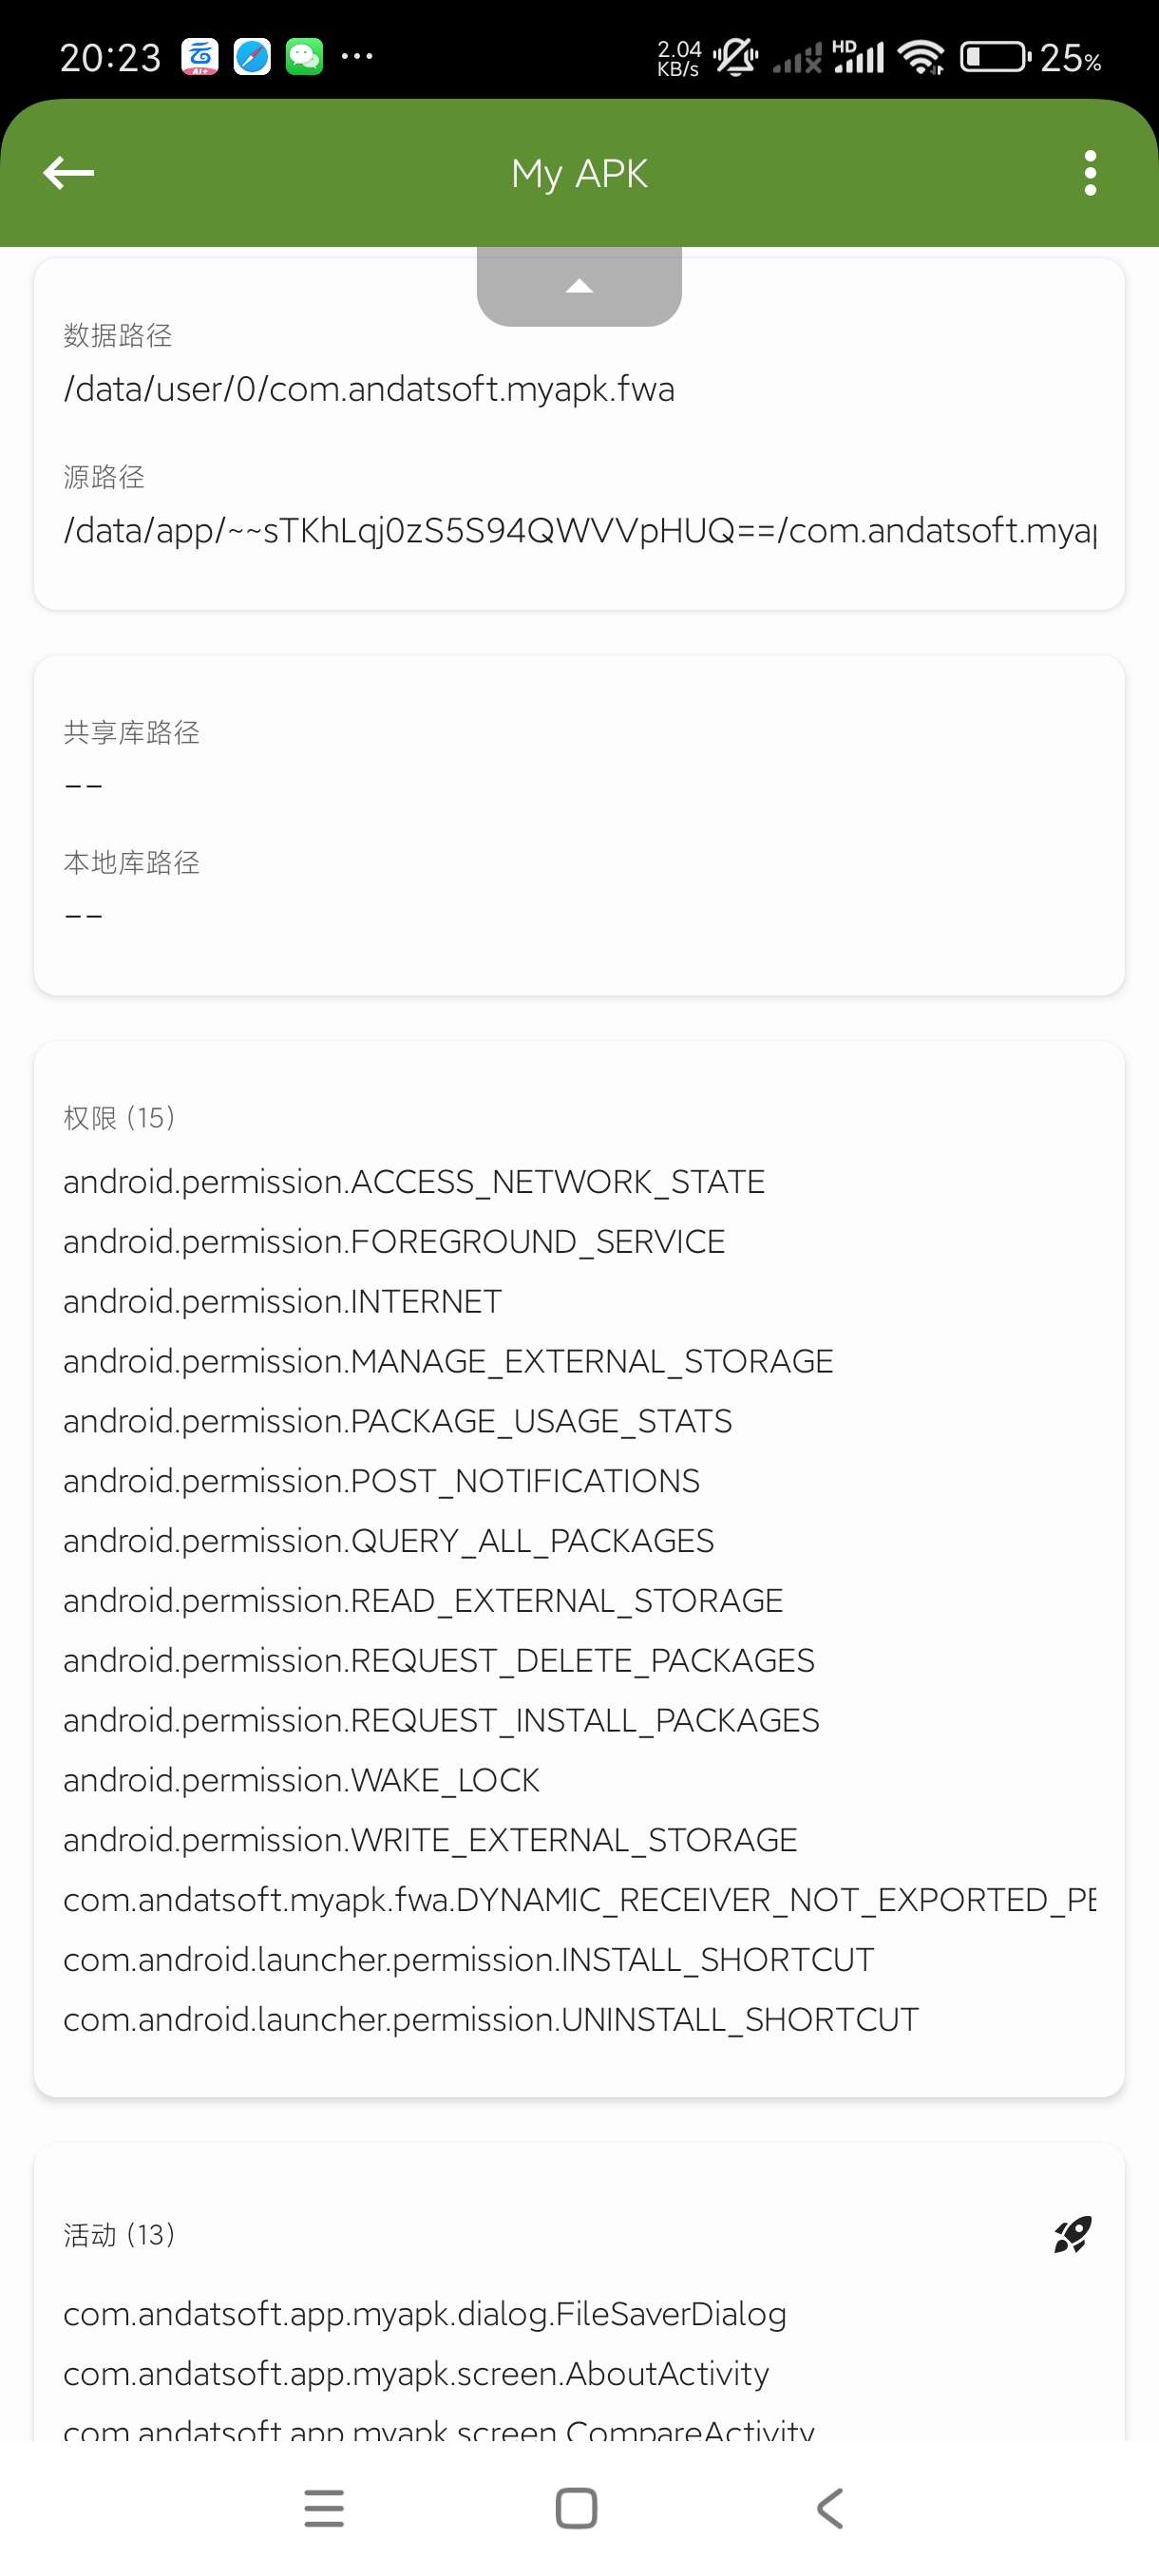Tap the source path /data/app value
The height and width of the screenshot is (2576, 1159).
579,530
